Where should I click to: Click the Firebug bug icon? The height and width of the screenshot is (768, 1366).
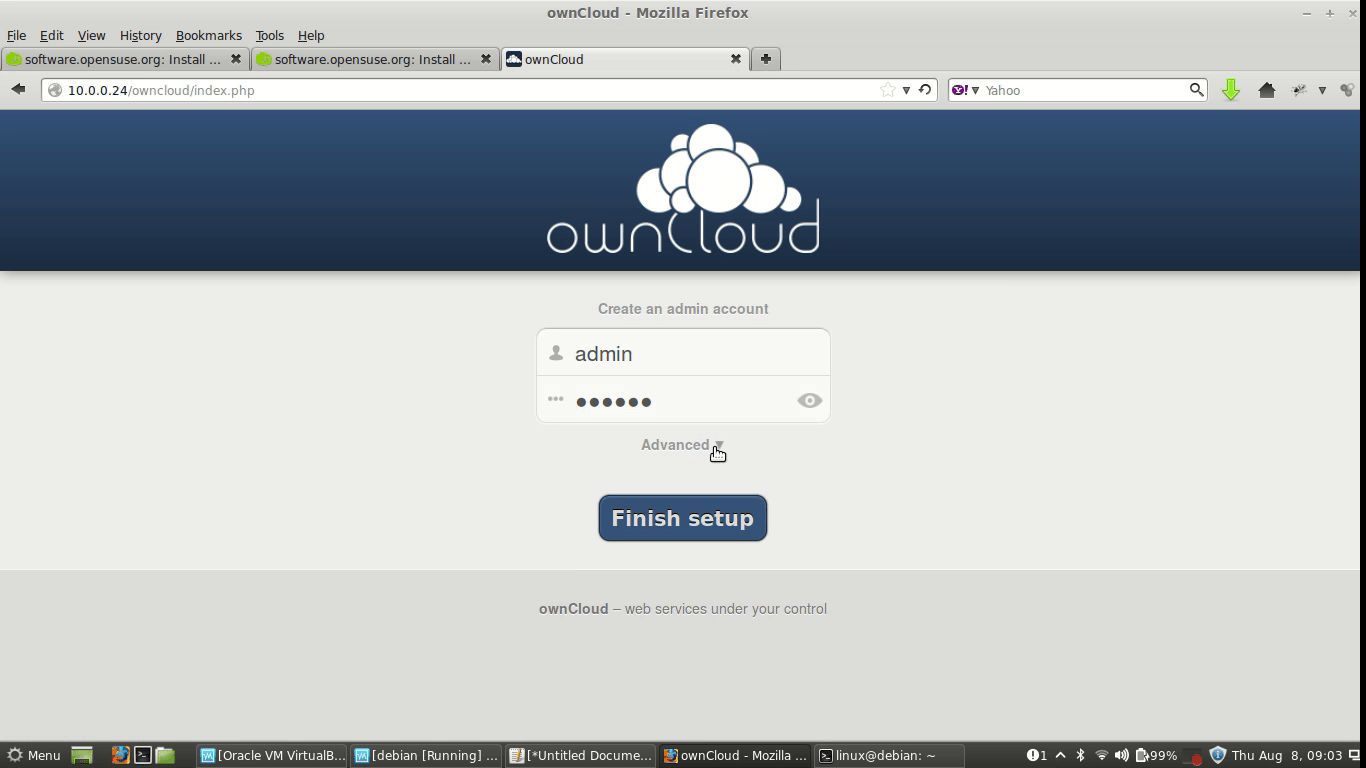[1299, 90]
